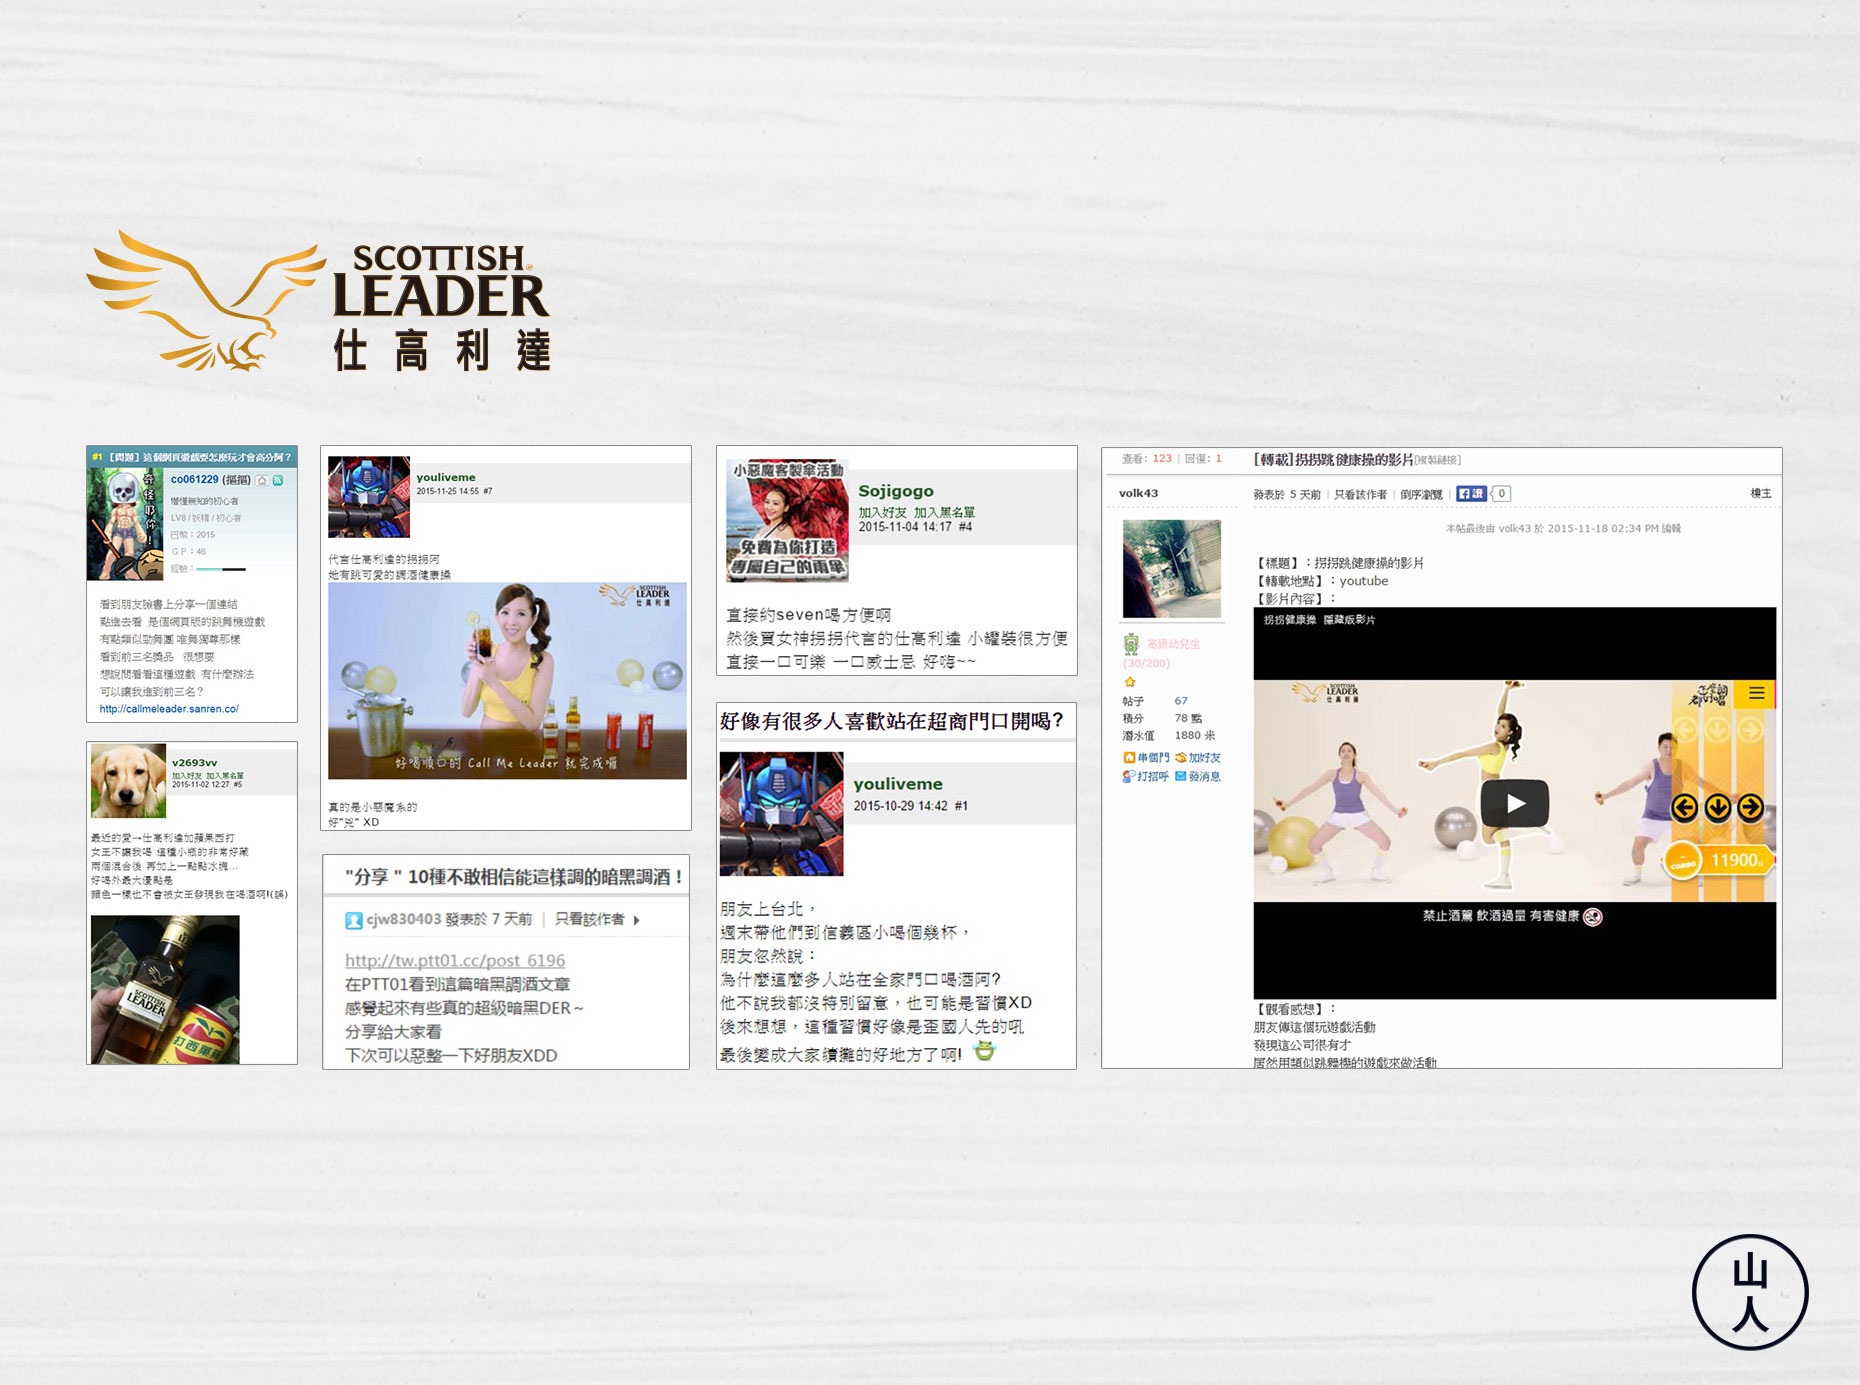
Task: Click the youtube source text
Action: tap(1364, 581)
